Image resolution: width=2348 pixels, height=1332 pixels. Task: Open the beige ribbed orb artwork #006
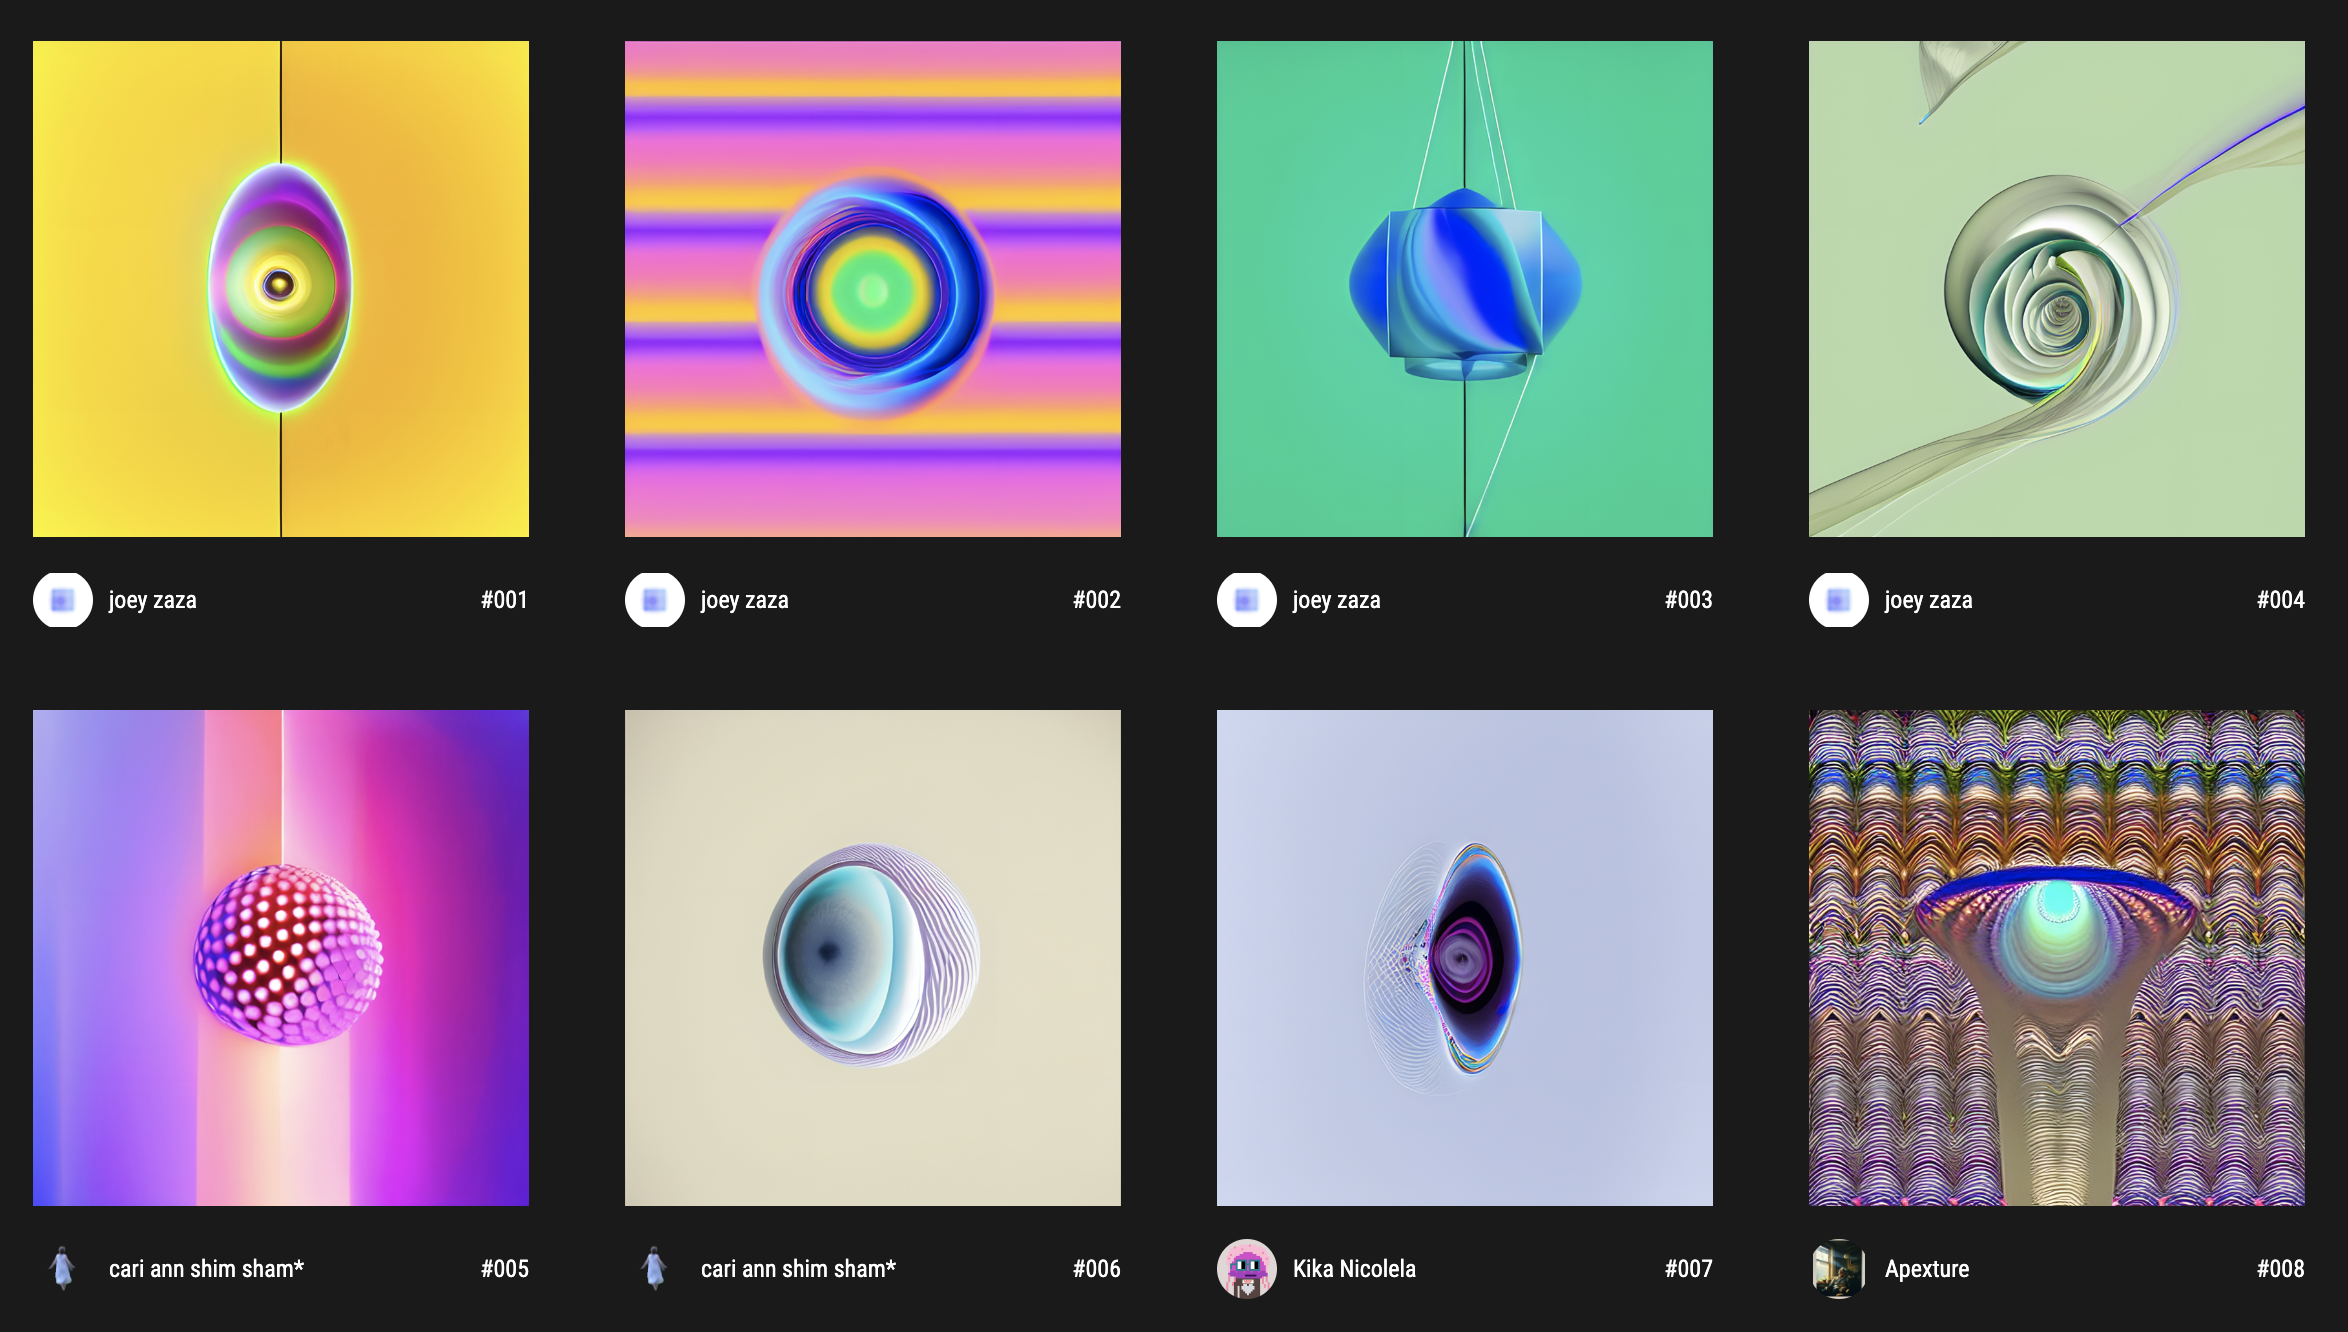[x=873, y=957]
